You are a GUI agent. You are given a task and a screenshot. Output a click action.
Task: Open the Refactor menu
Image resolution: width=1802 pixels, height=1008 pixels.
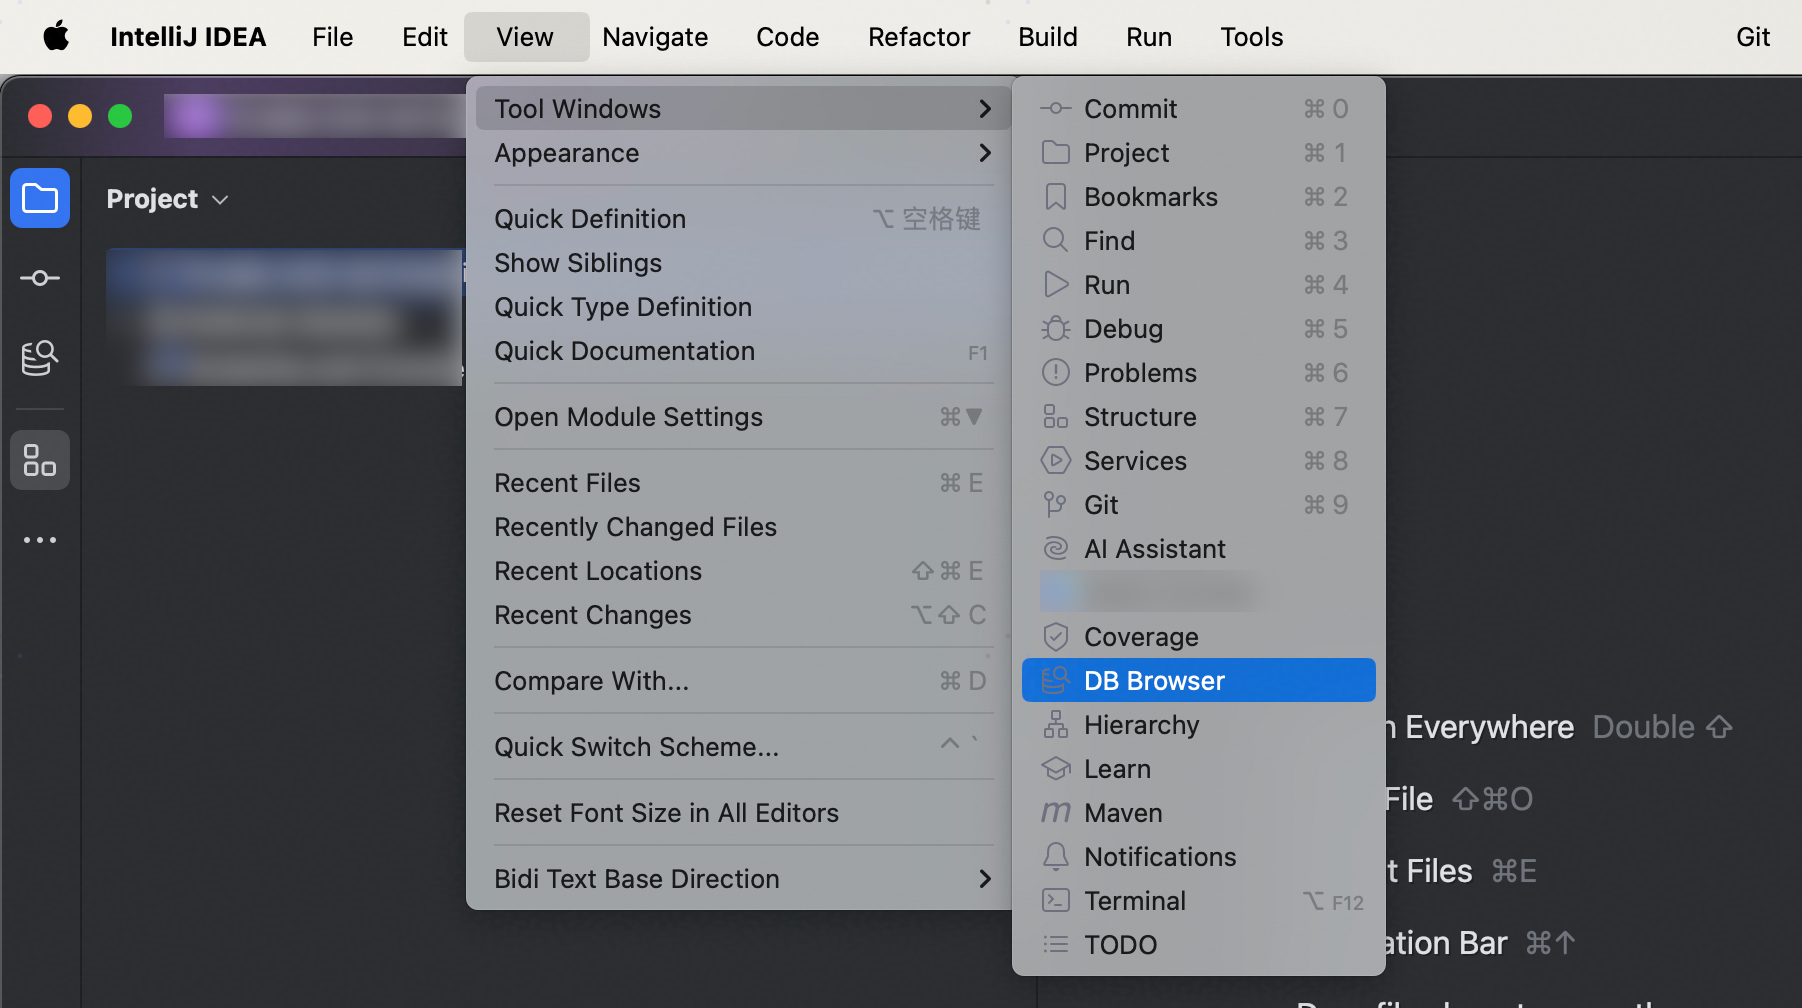pos(919,37)
